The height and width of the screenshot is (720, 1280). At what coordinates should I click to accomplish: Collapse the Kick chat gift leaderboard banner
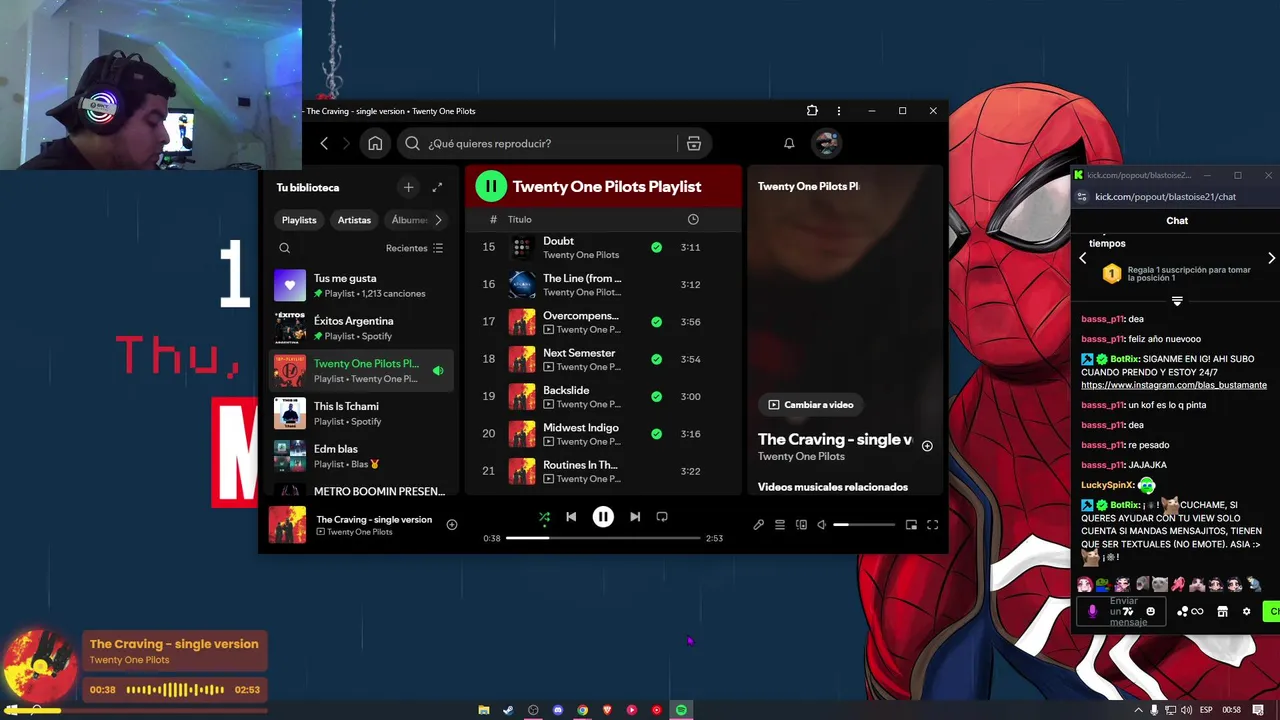1177,301
